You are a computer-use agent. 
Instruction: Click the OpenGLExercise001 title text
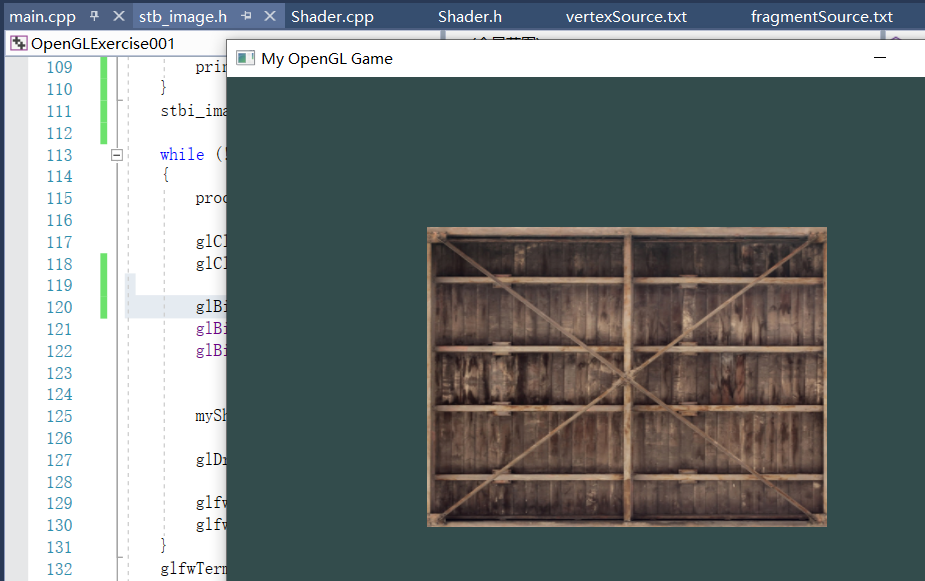click(101, 43)
